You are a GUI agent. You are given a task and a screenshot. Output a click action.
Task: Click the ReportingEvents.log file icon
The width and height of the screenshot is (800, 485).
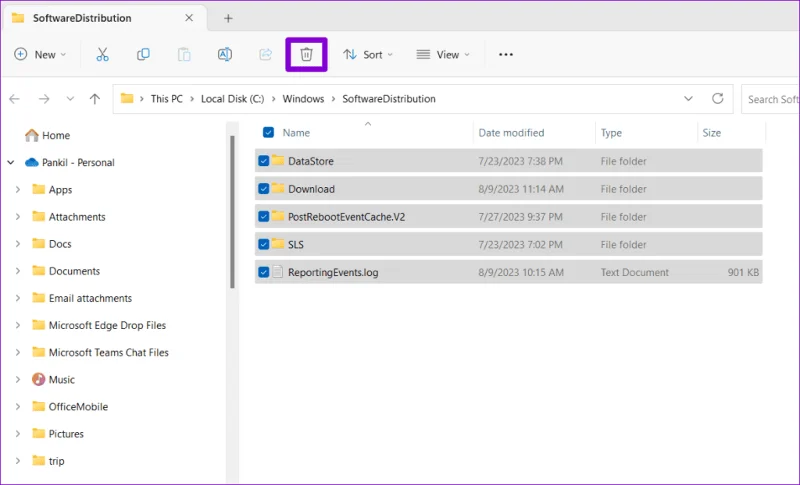(278, 272)
